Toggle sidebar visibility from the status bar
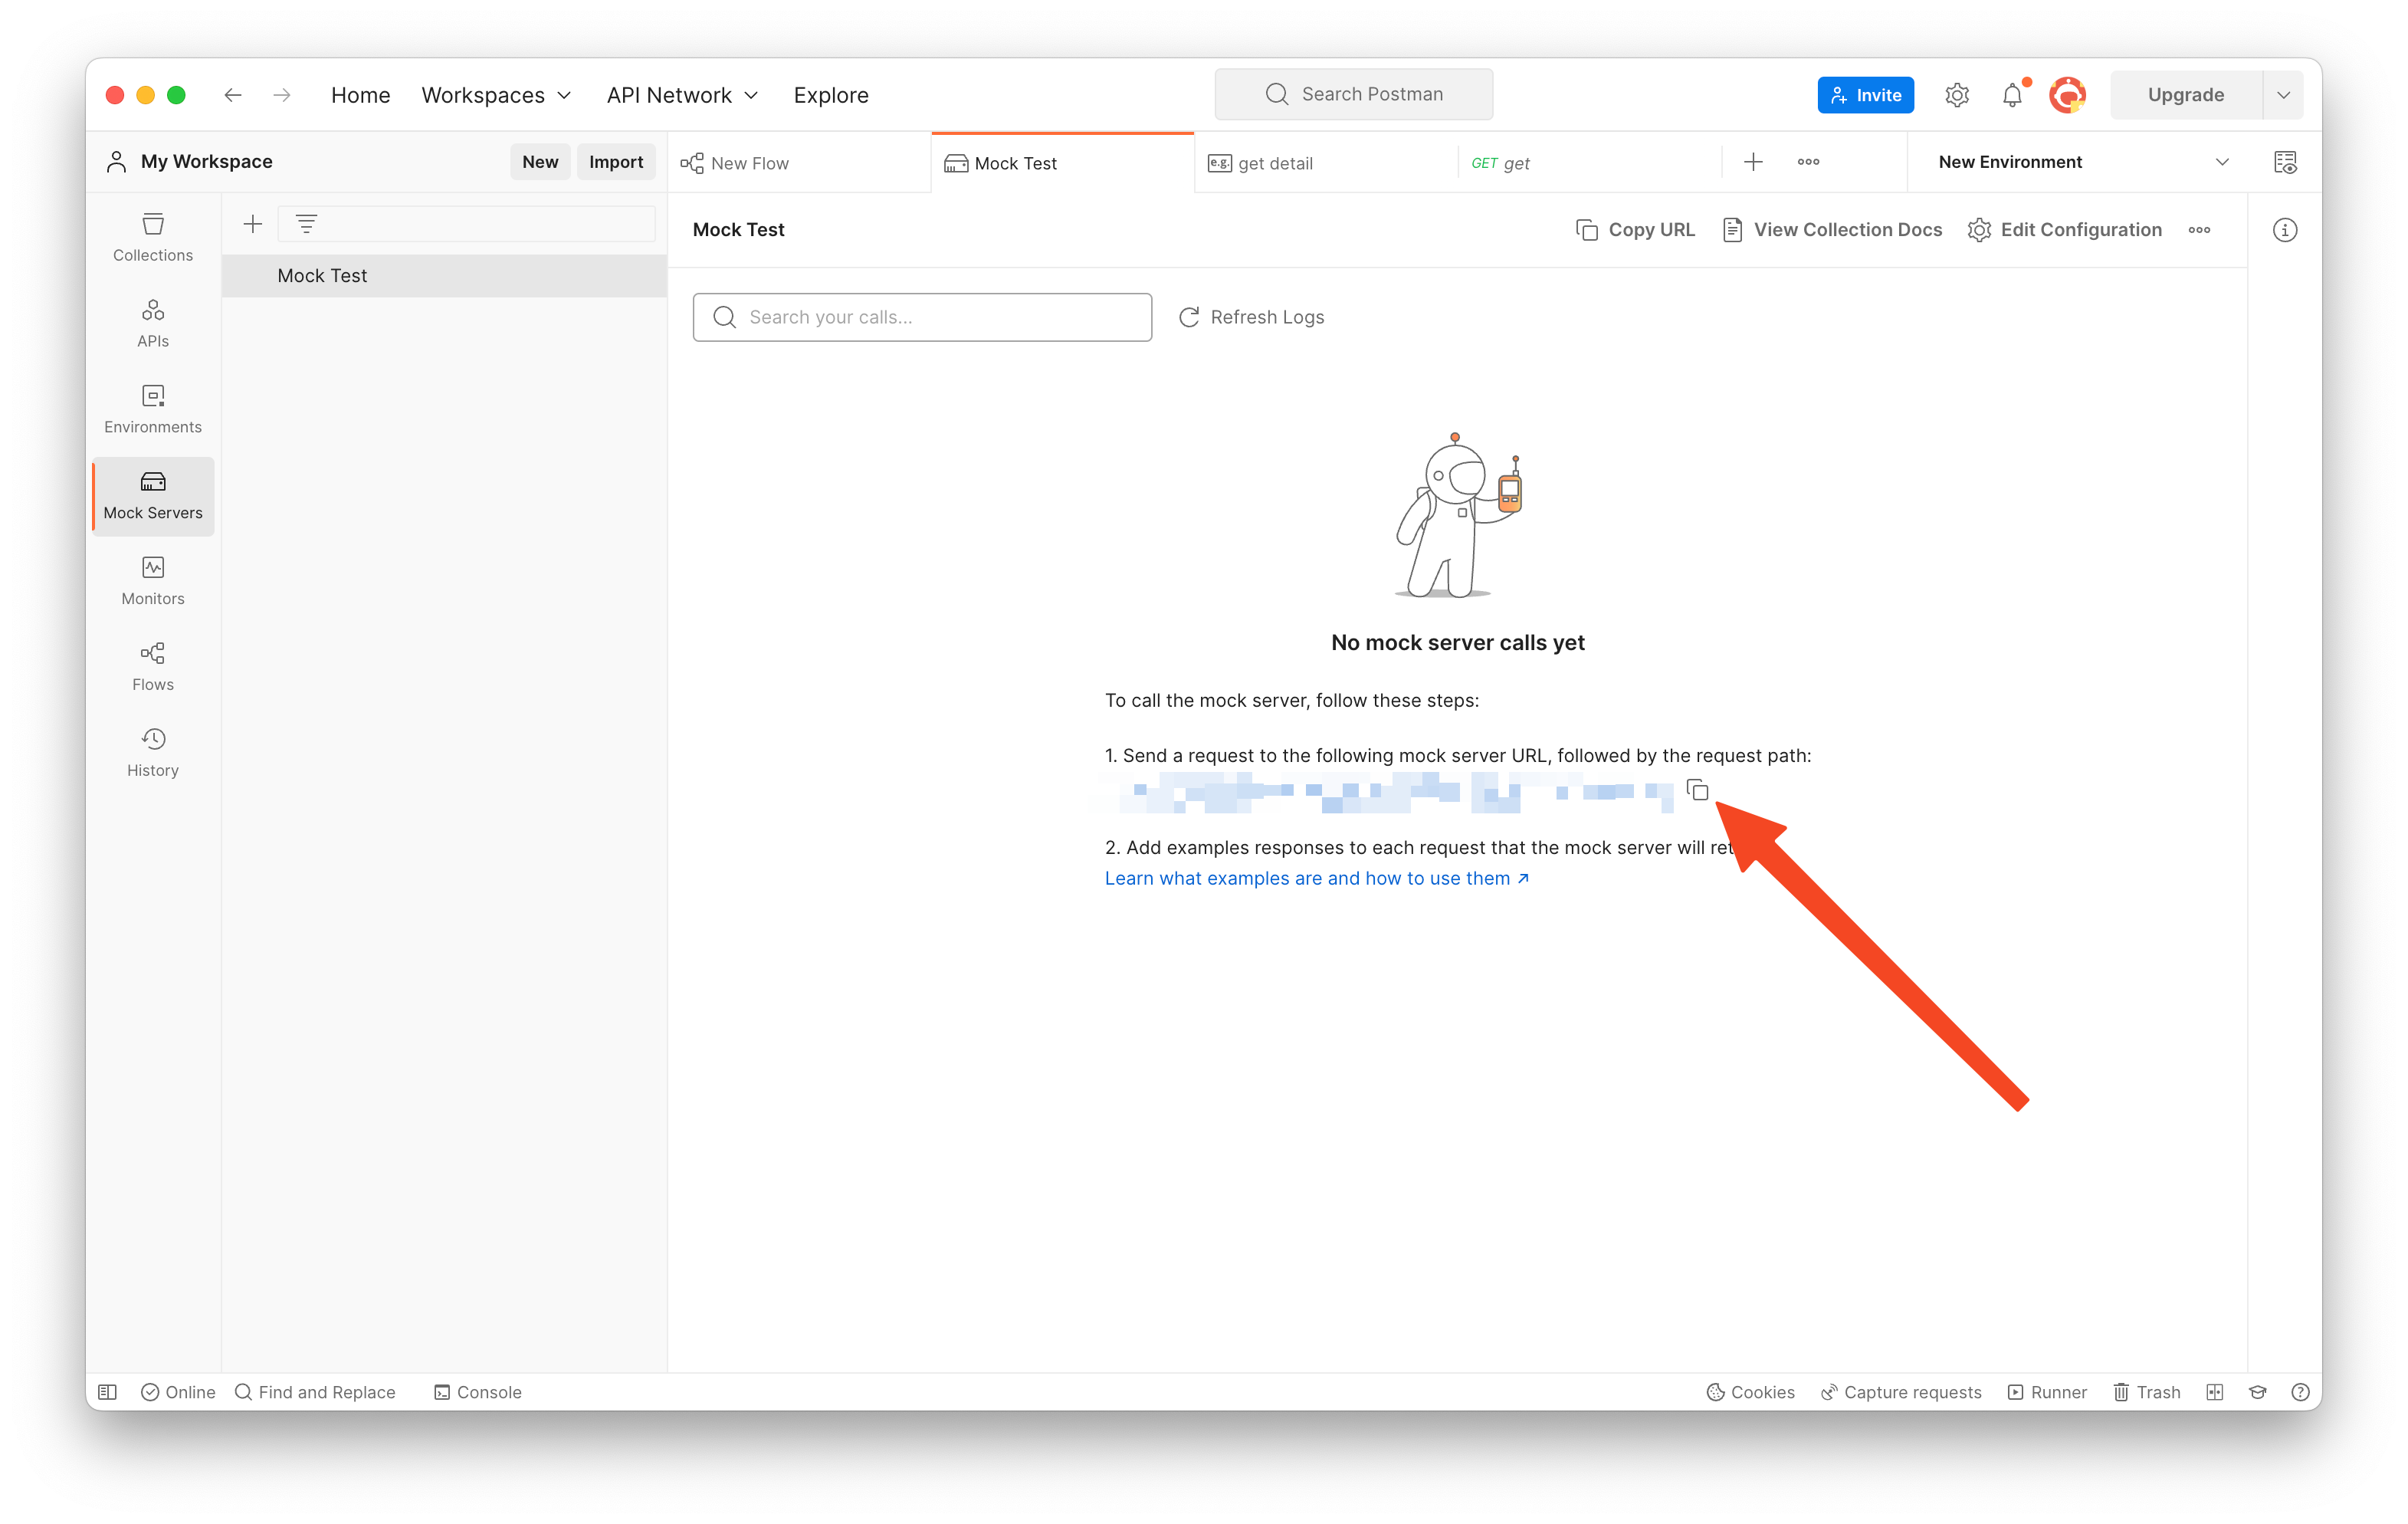The width and height of the screenshot is (2408, 1524). (x=108, y=1392)
